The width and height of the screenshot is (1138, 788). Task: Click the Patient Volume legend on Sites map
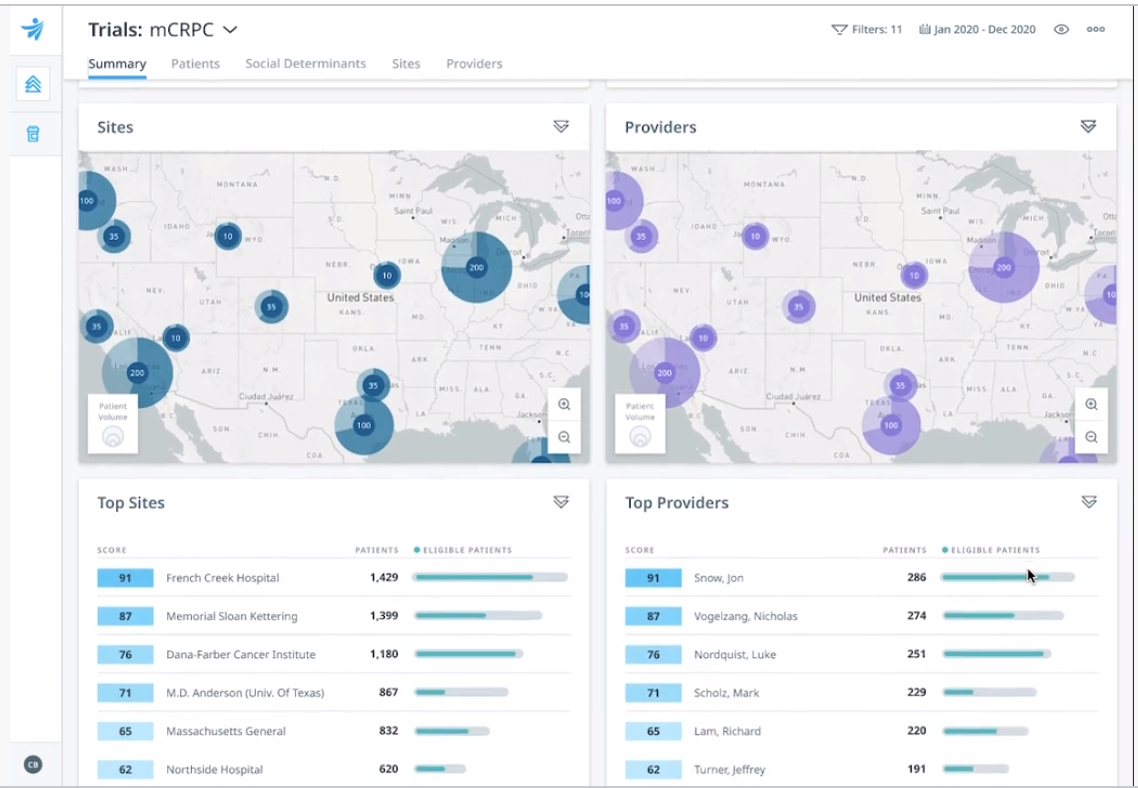pos(112,424)
